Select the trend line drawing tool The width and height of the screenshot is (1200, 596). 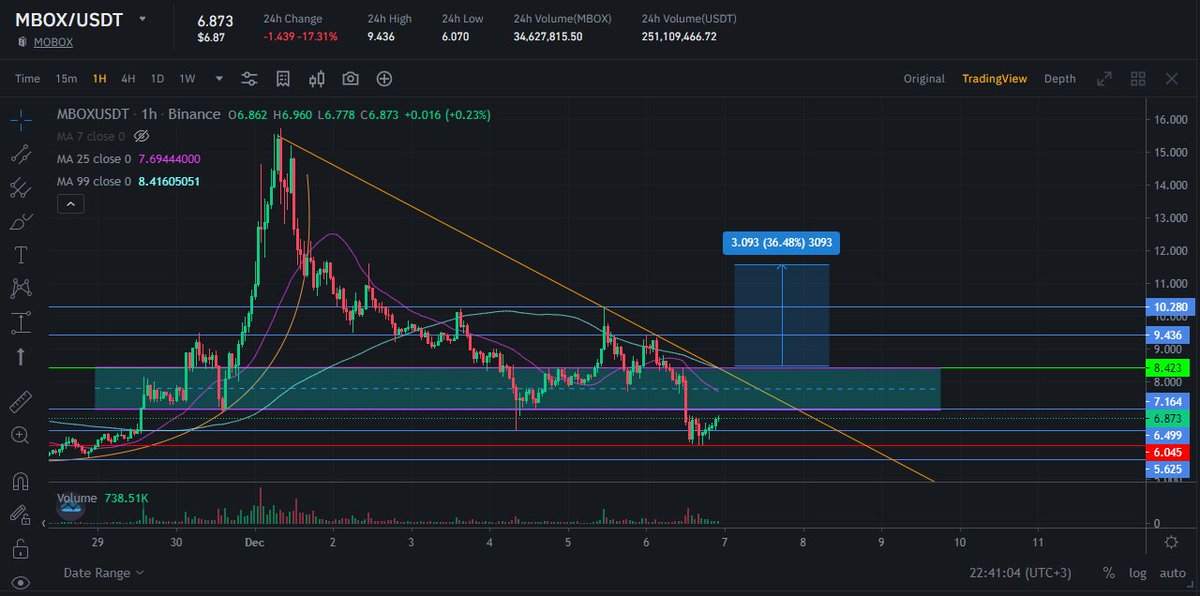click(x=20, y=153)
